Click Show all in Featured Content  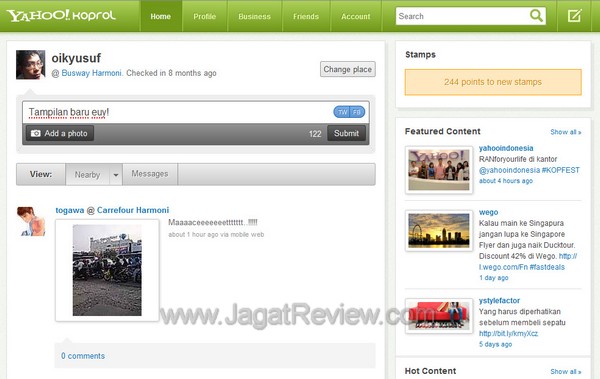pos(566,132)
